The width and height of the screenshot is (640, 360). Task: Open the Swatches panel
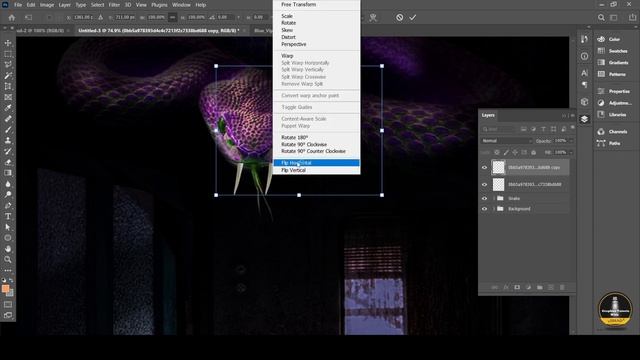(614, 51)
